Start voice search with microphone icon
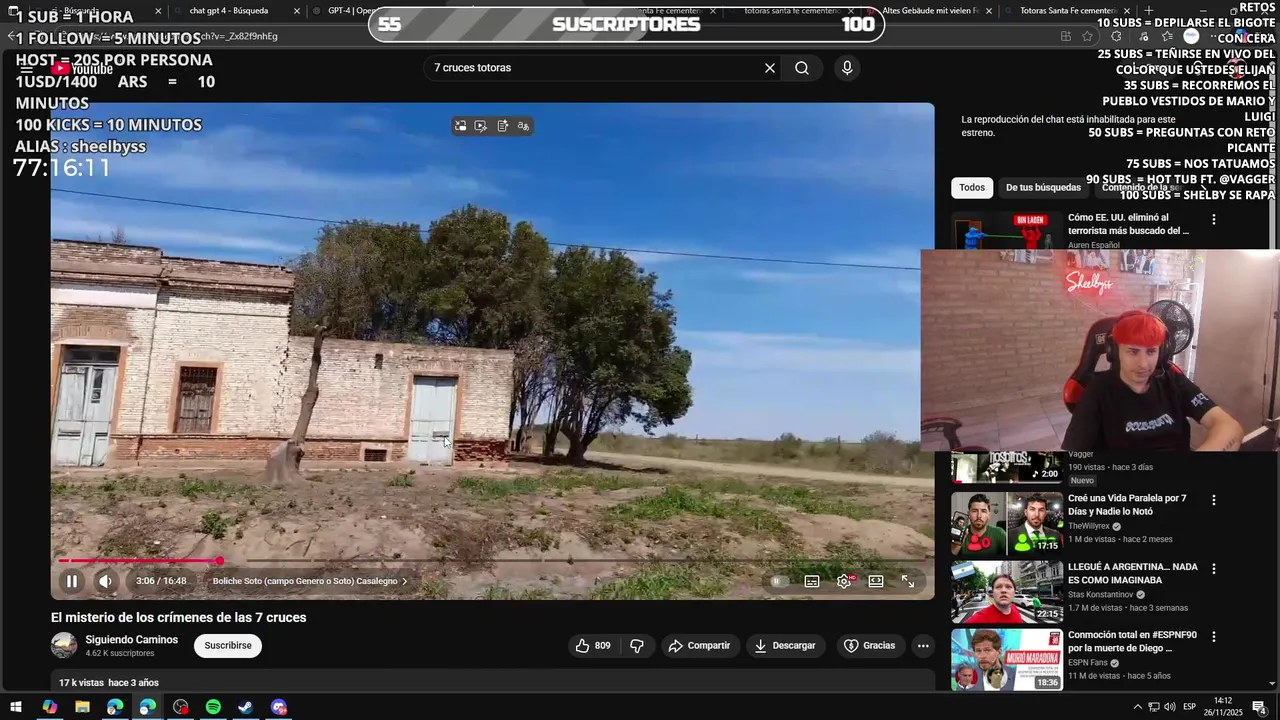 click(847, 68)
